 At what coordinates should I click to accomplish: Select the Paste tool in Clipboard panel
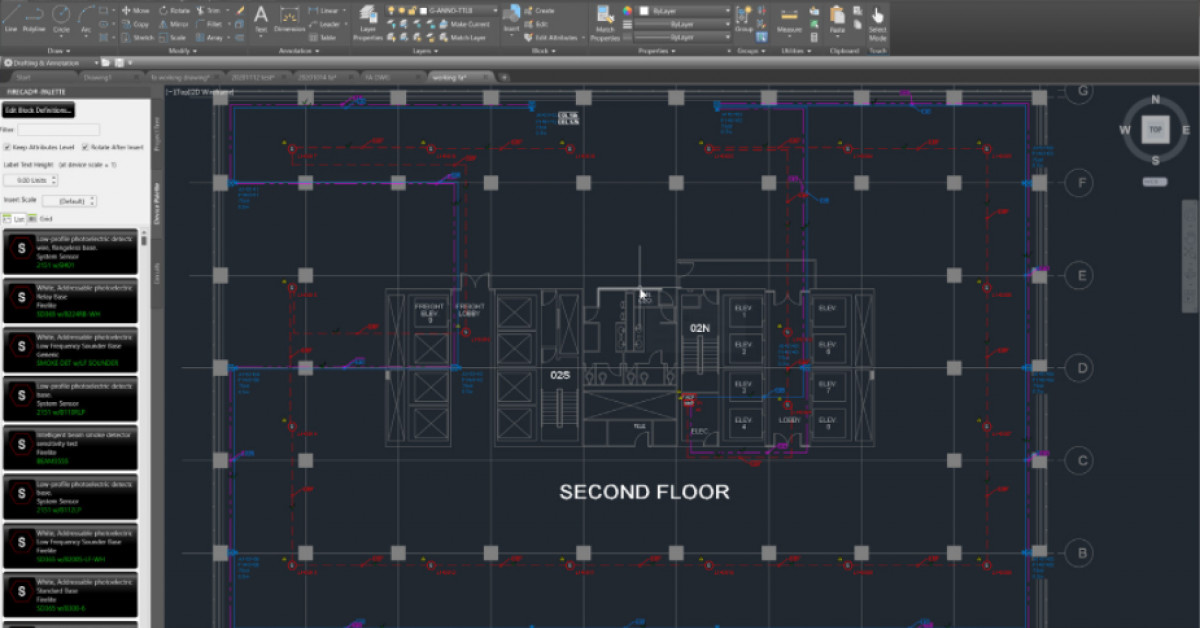[837, 17]
